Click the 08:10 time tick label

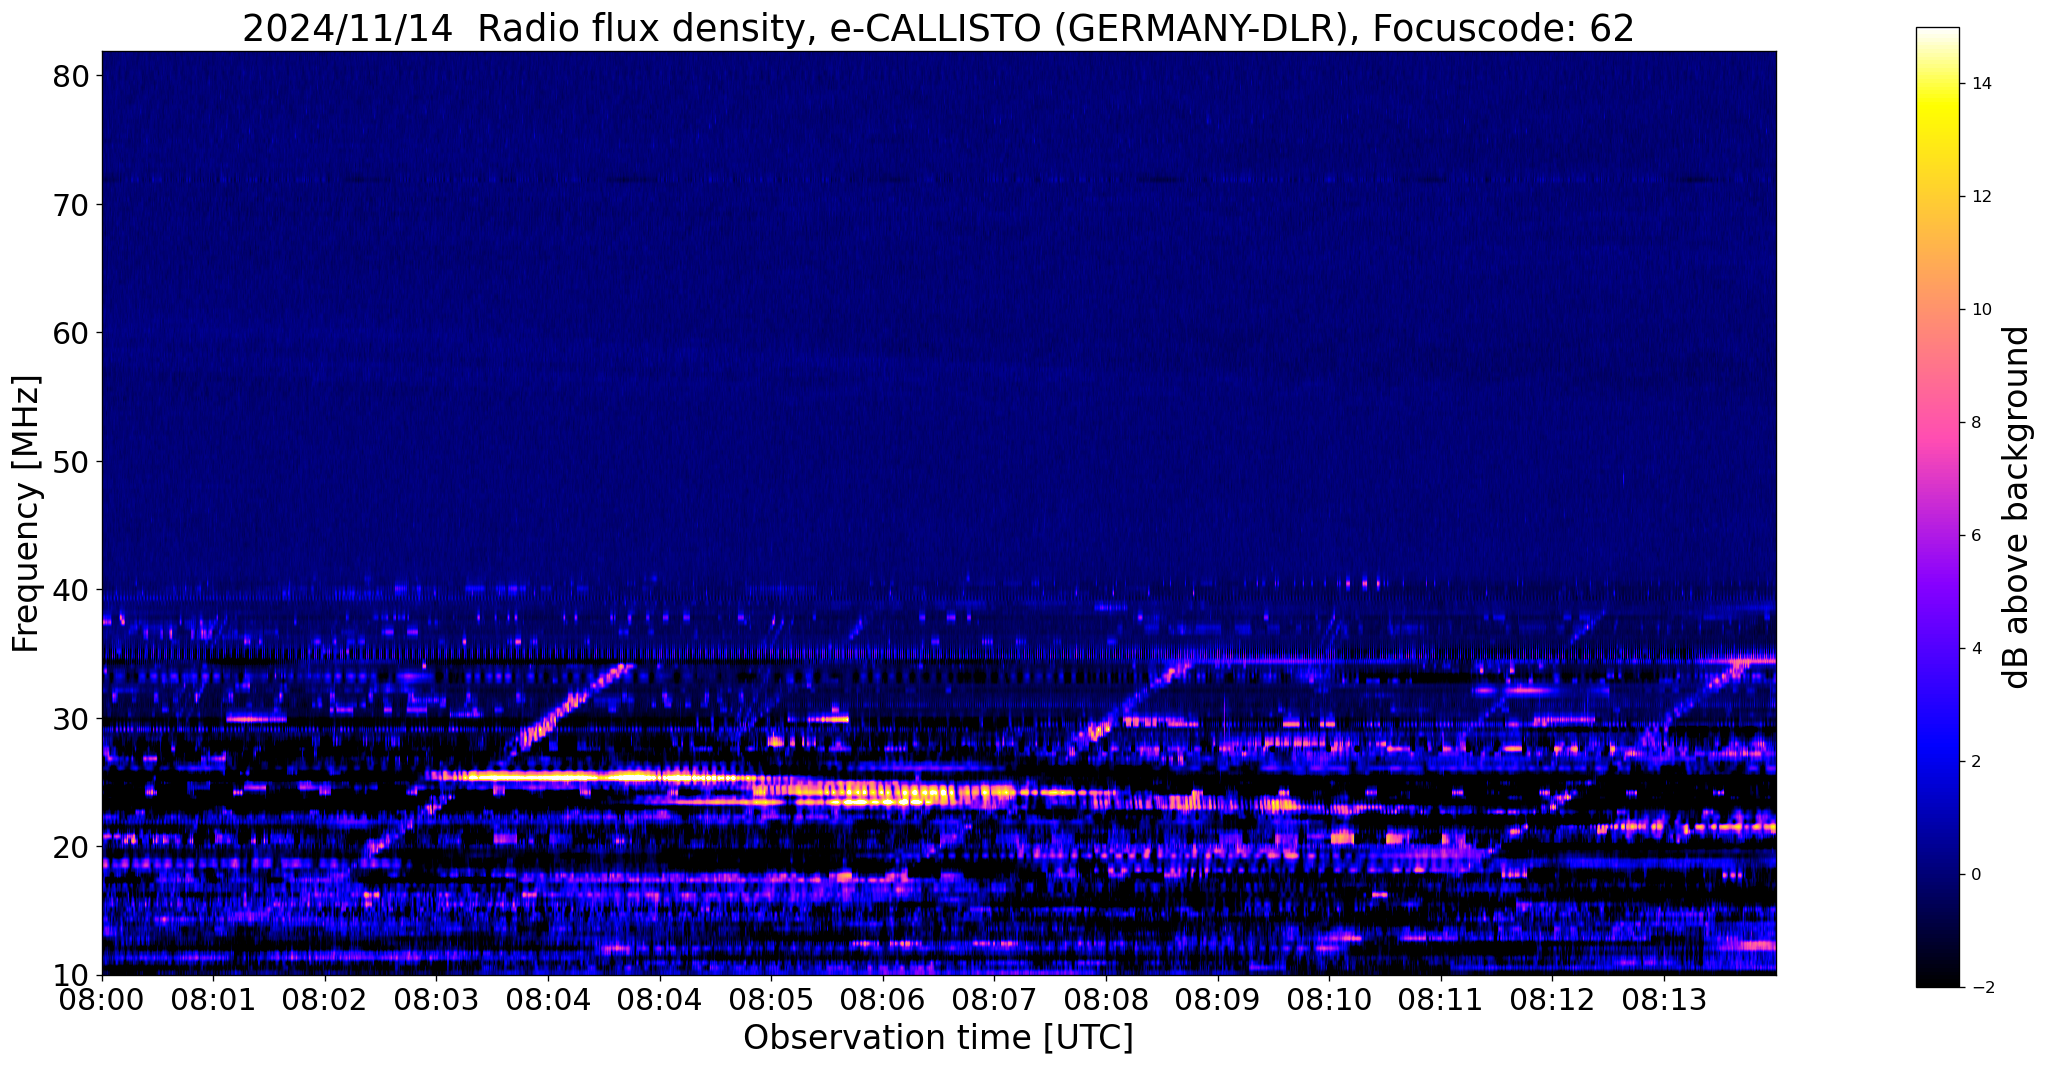pyautogui.click(x=1330, y=1000)
